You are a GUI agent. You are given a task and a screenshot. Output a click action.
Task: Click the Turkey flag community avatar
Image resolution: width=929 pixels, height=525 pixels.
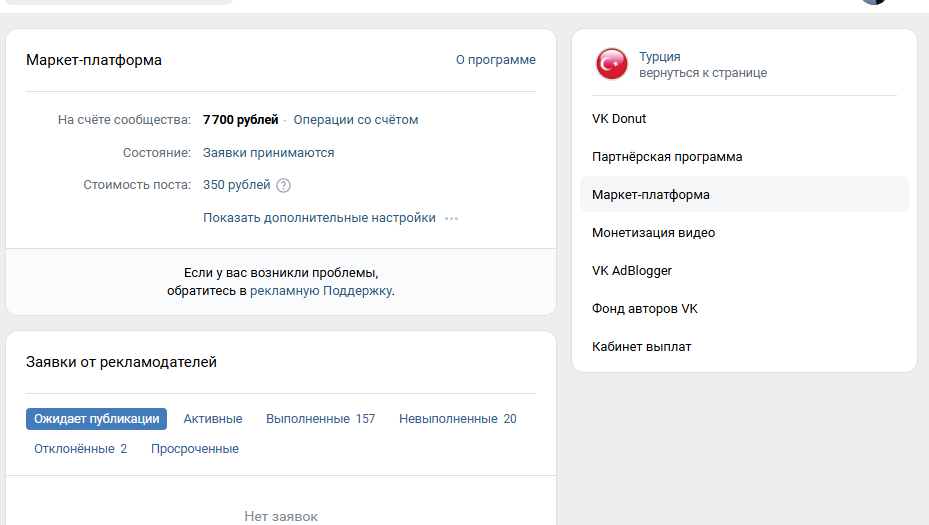611,64
